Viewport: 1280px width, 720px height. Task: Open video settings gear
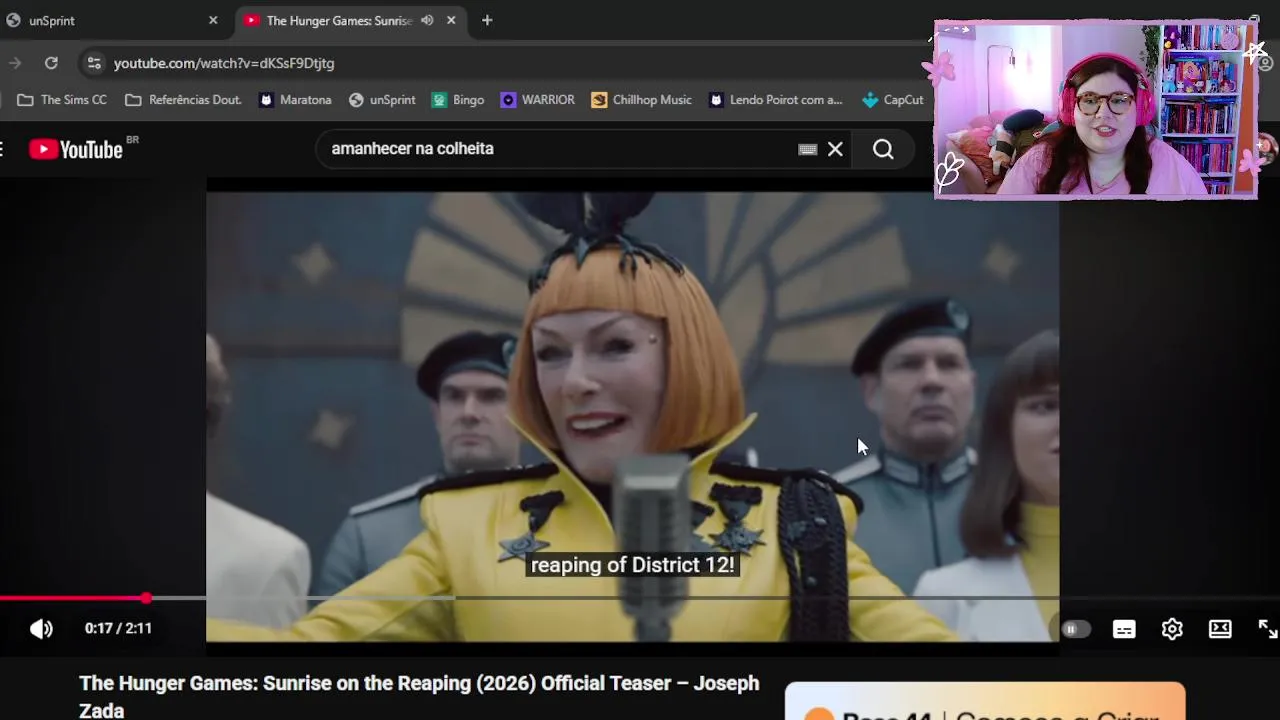tap(1172, 629)
